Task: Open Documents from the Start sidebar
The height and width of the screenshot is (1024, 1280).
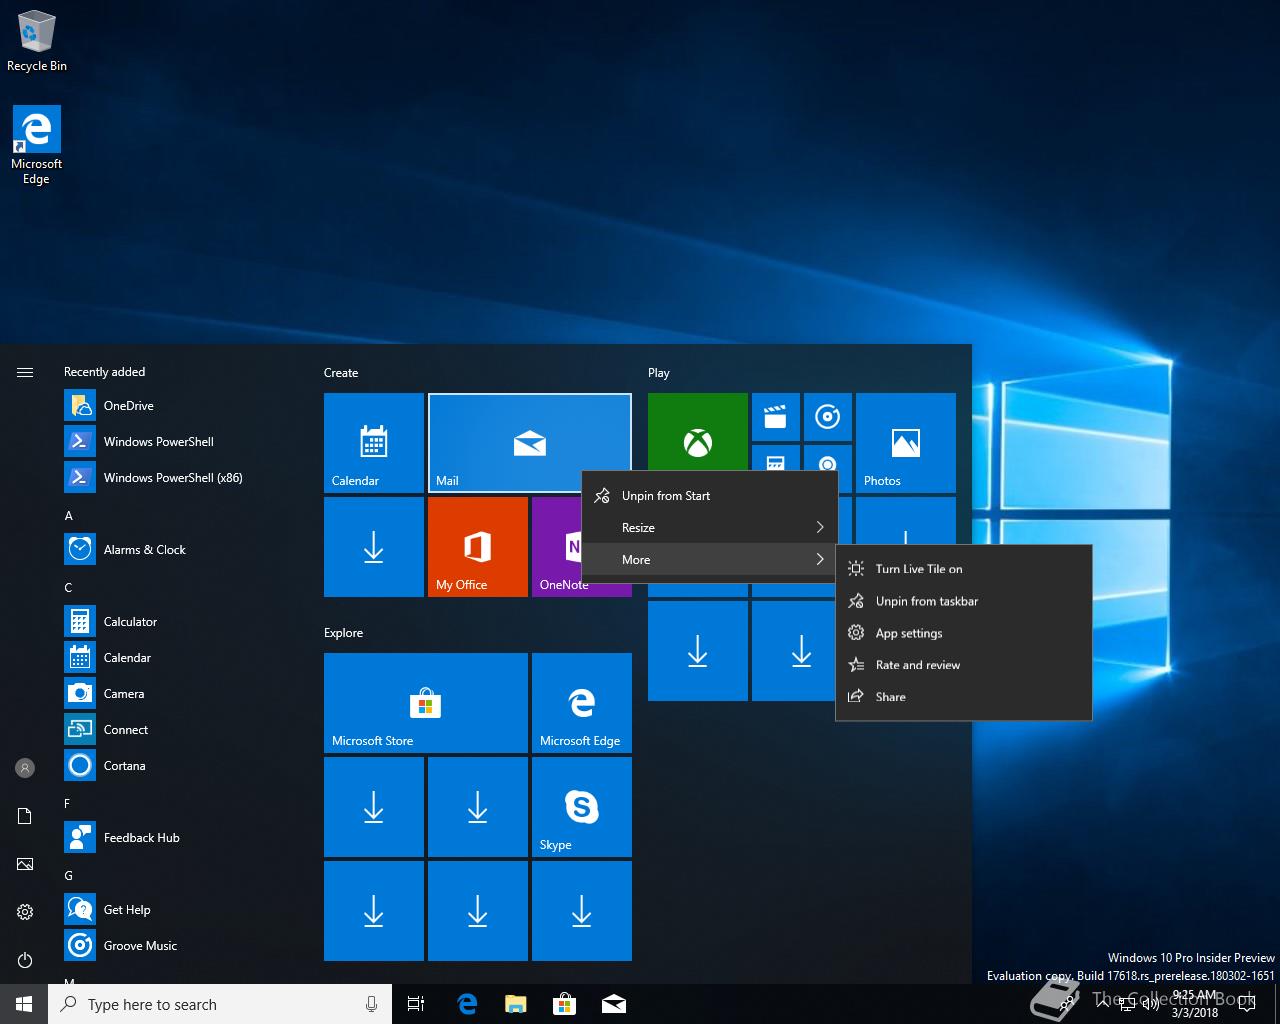Action: [25, 816]
